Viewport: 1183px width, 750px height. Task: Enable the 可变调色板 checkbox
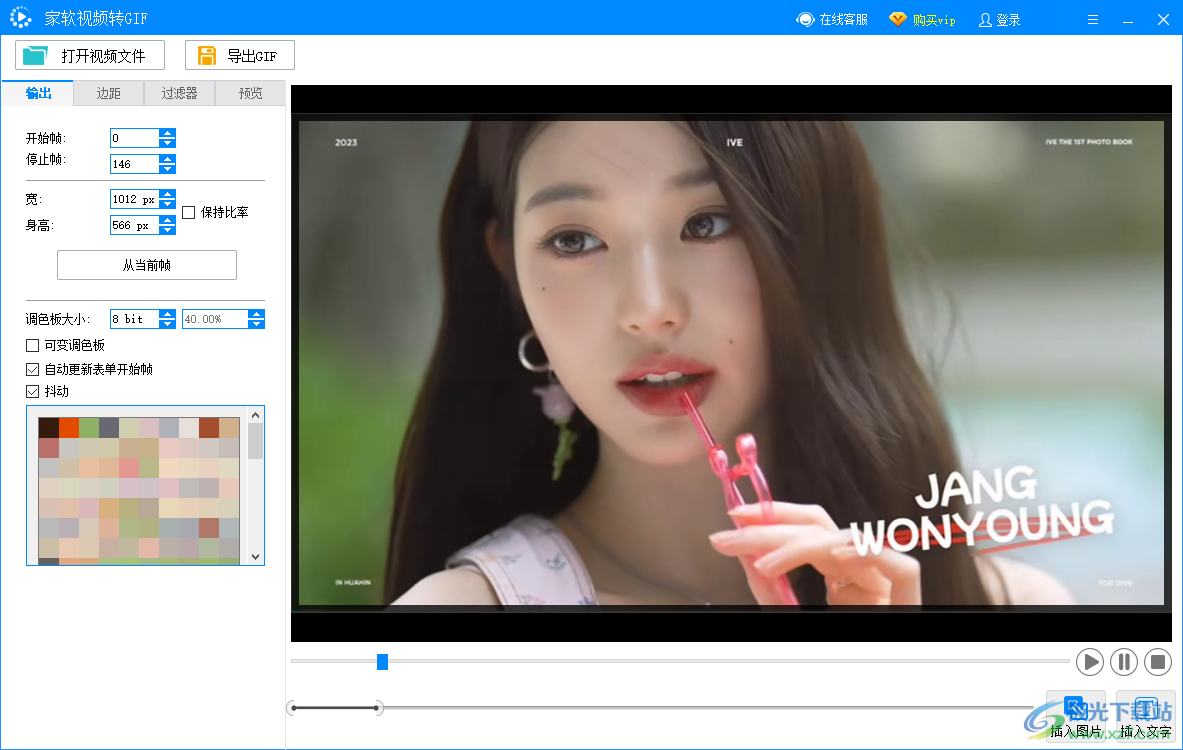tap(32, 346)
